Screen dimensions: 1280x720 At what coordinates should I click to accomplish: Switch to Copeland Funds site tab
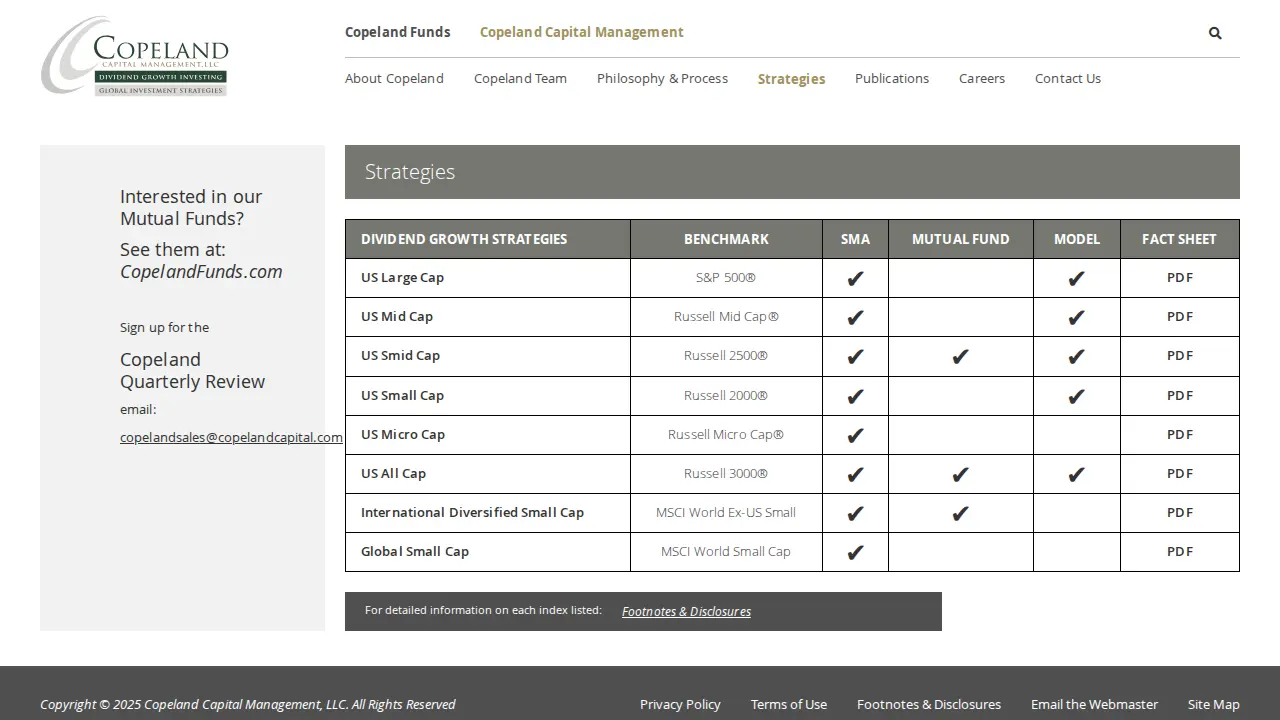[398, 32]
